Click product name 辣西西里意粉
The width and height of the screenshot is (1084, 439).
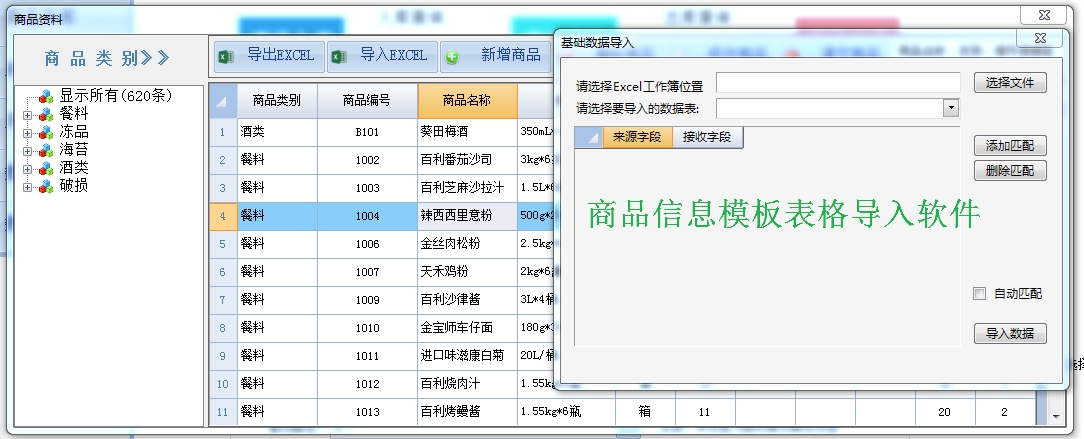click(456, 216)
